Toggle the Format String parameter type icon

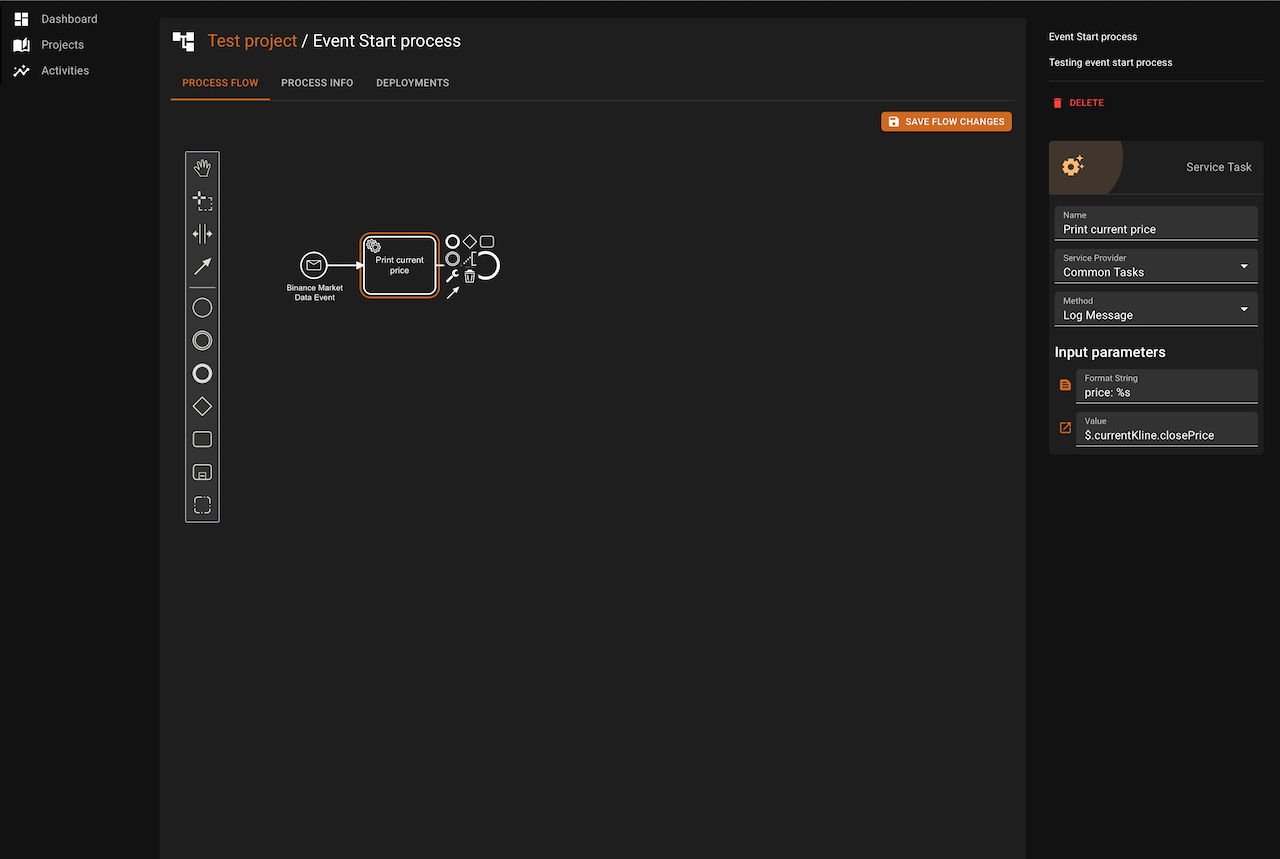click(1065, 385)
